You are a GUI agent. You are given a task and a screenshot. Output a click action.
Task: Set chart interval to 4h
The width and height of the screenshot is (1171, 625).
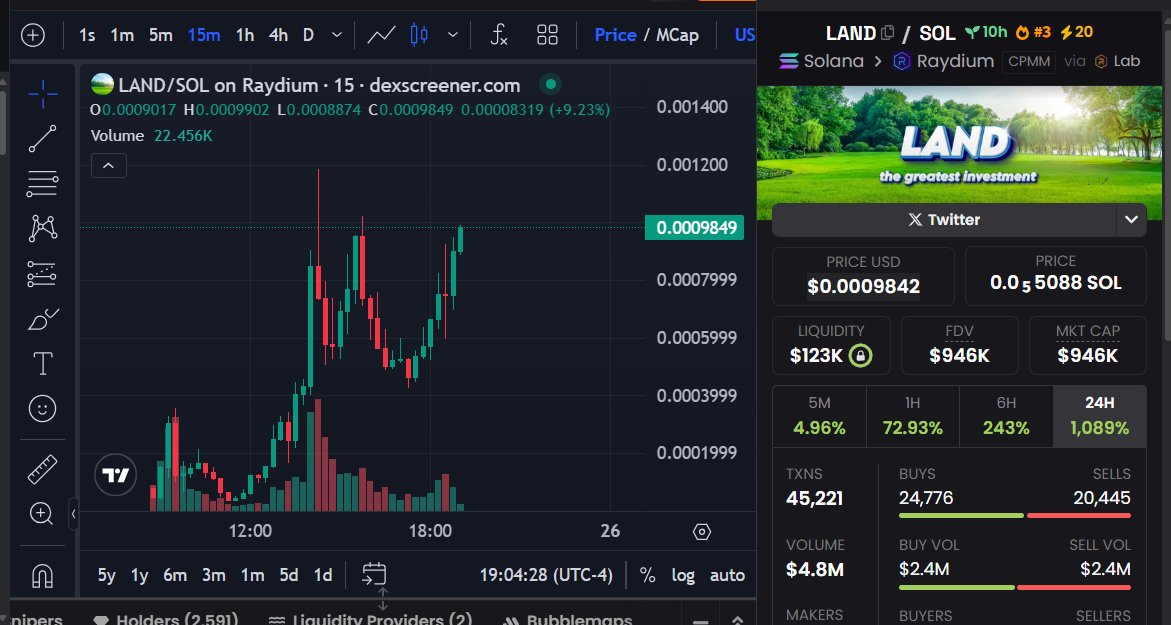(279, 35)
